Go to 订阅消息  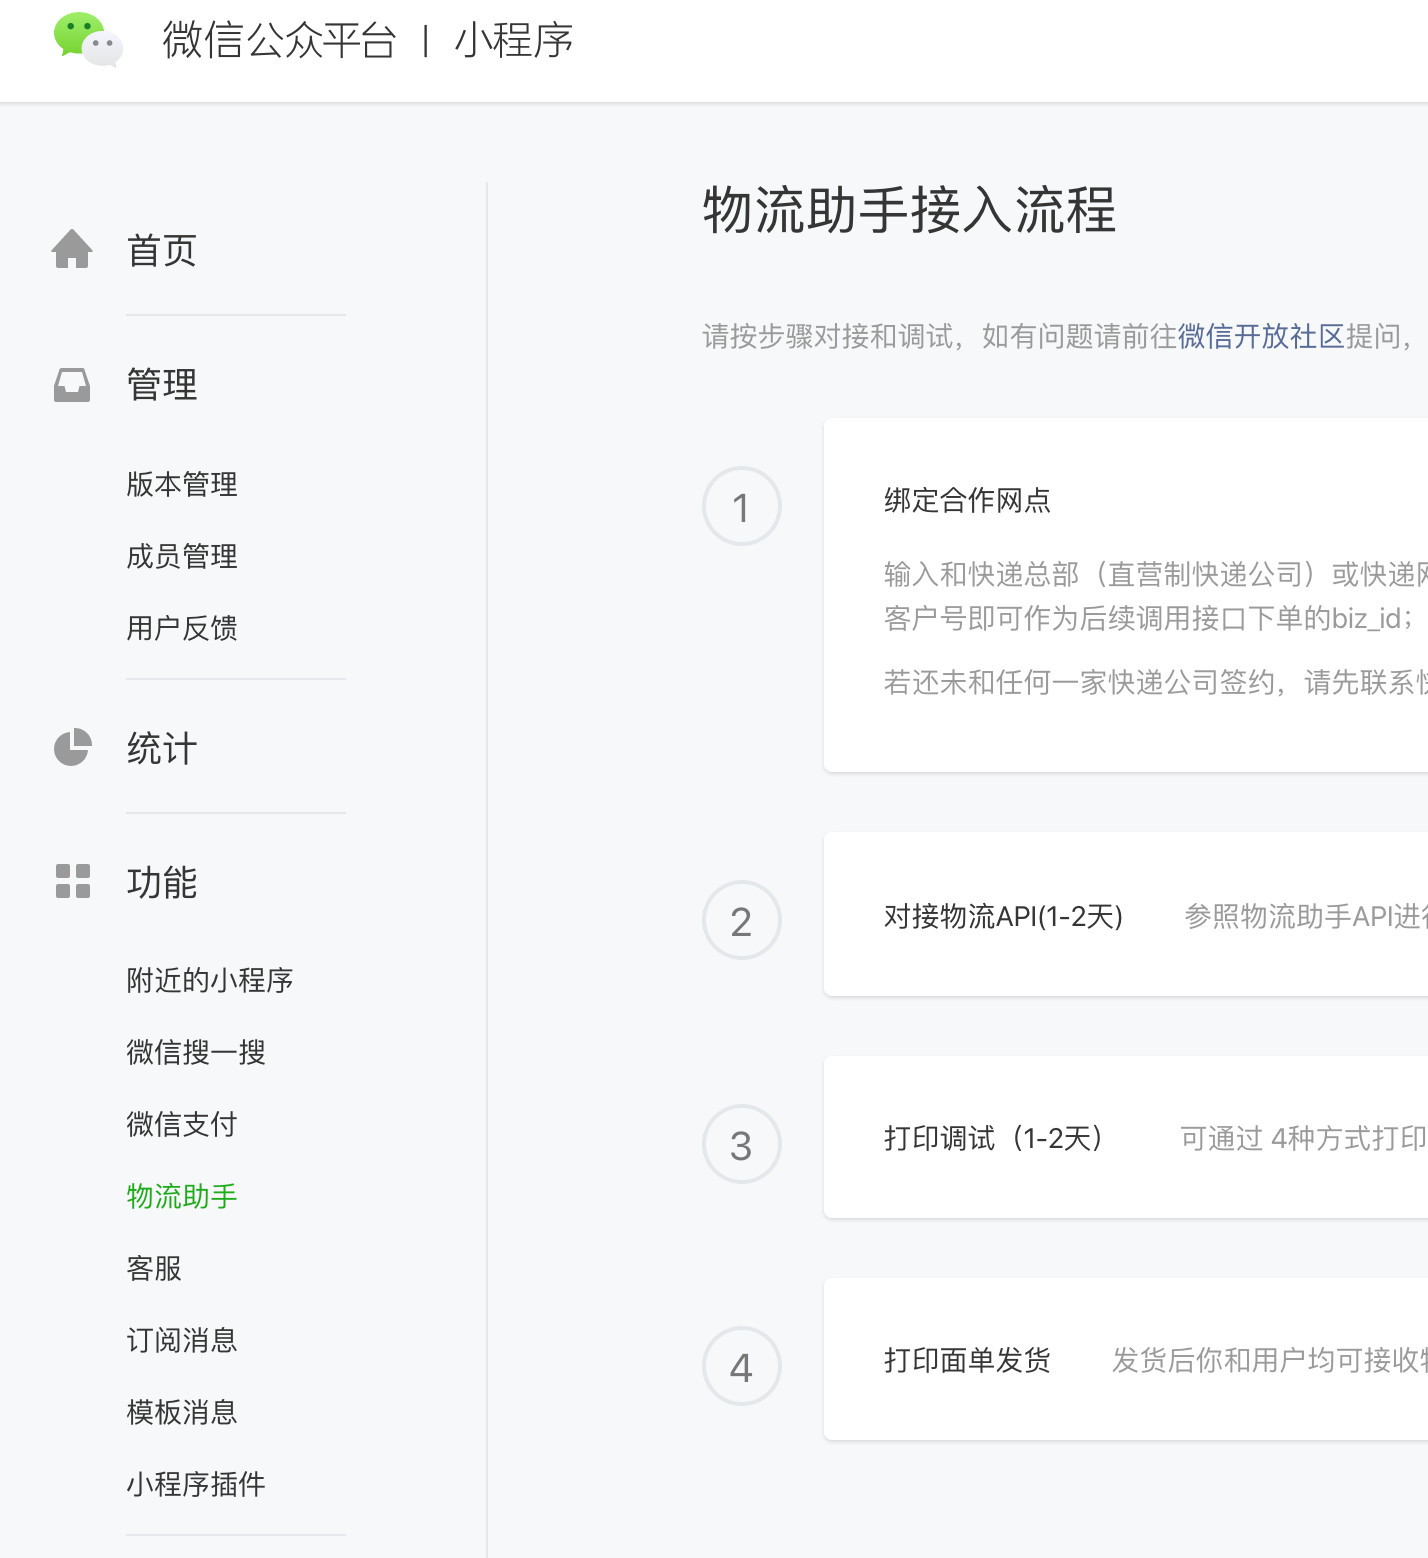(182, 1340)
